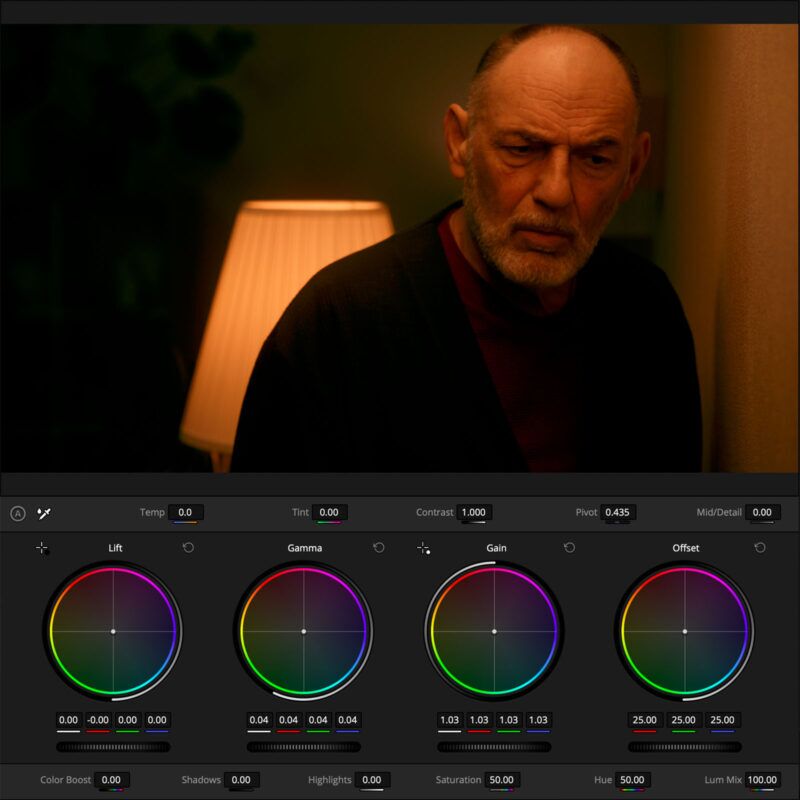Click the Gamma wheel label
Image resolution: width=800 pixels, height=800 pixels.
(305, 548)
